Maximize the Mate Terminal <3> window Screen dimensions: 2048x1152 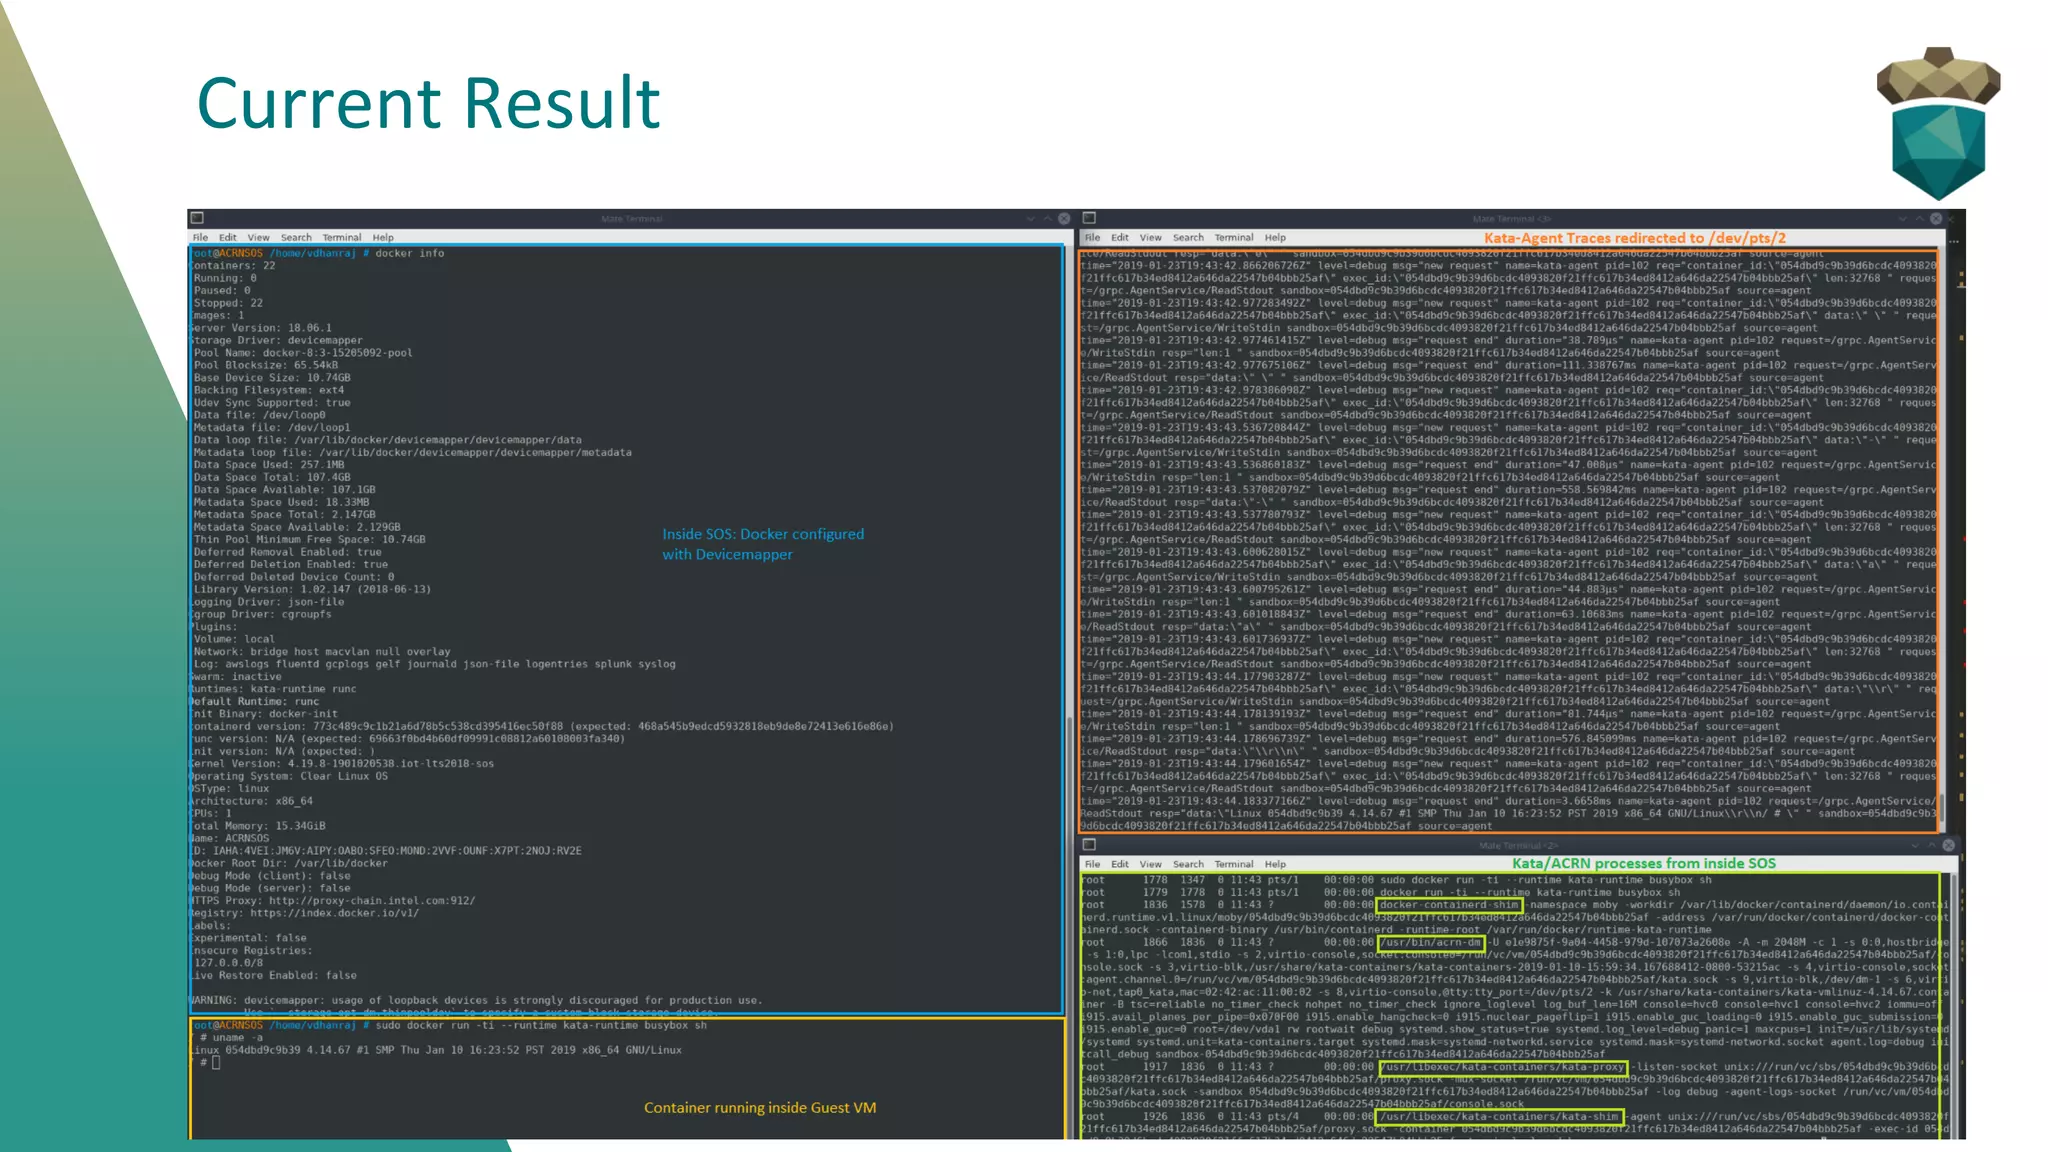pyautogui.click(x=1920, y=218)
